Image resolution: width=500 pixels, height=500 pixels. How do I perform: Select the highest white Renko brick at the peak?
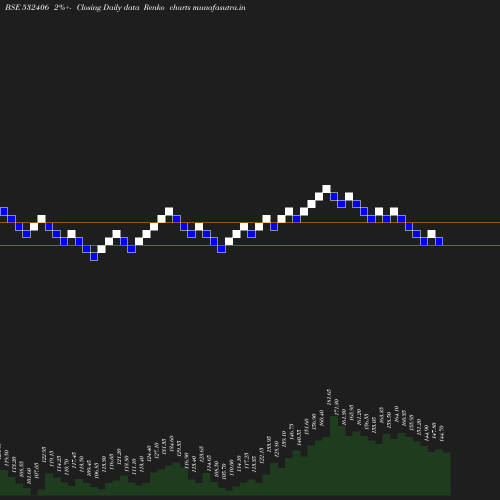tap(326, 189)
